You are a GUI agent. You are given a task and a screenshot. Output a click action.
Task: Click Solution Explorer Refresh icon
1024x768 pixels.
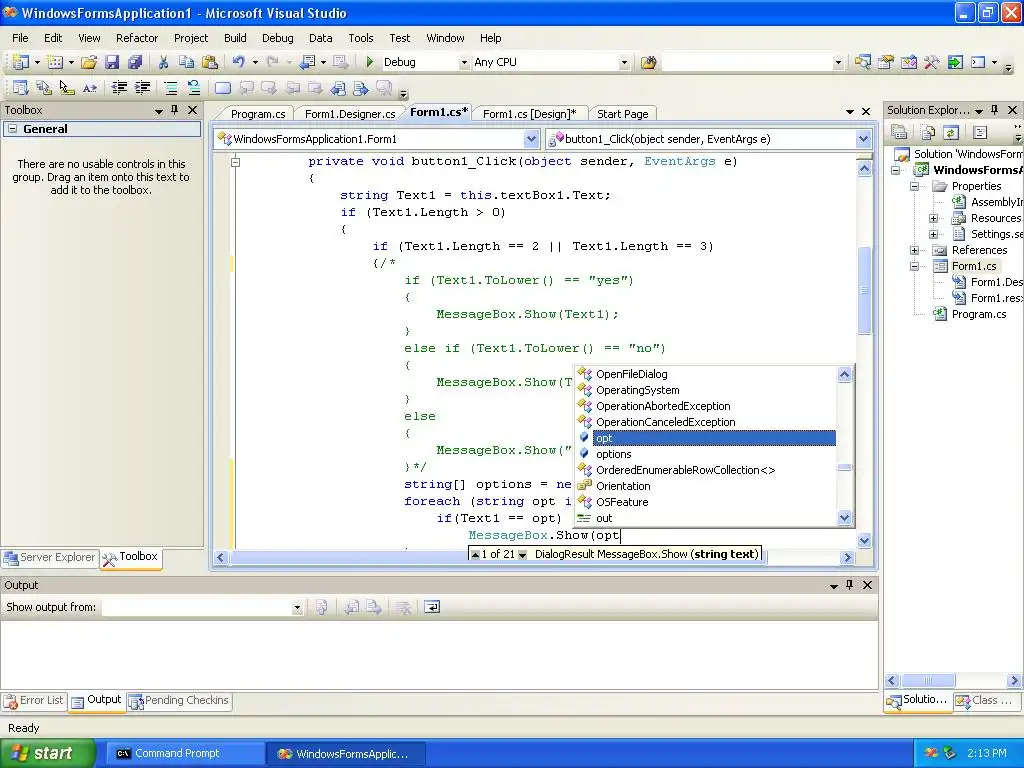point(951,133)
